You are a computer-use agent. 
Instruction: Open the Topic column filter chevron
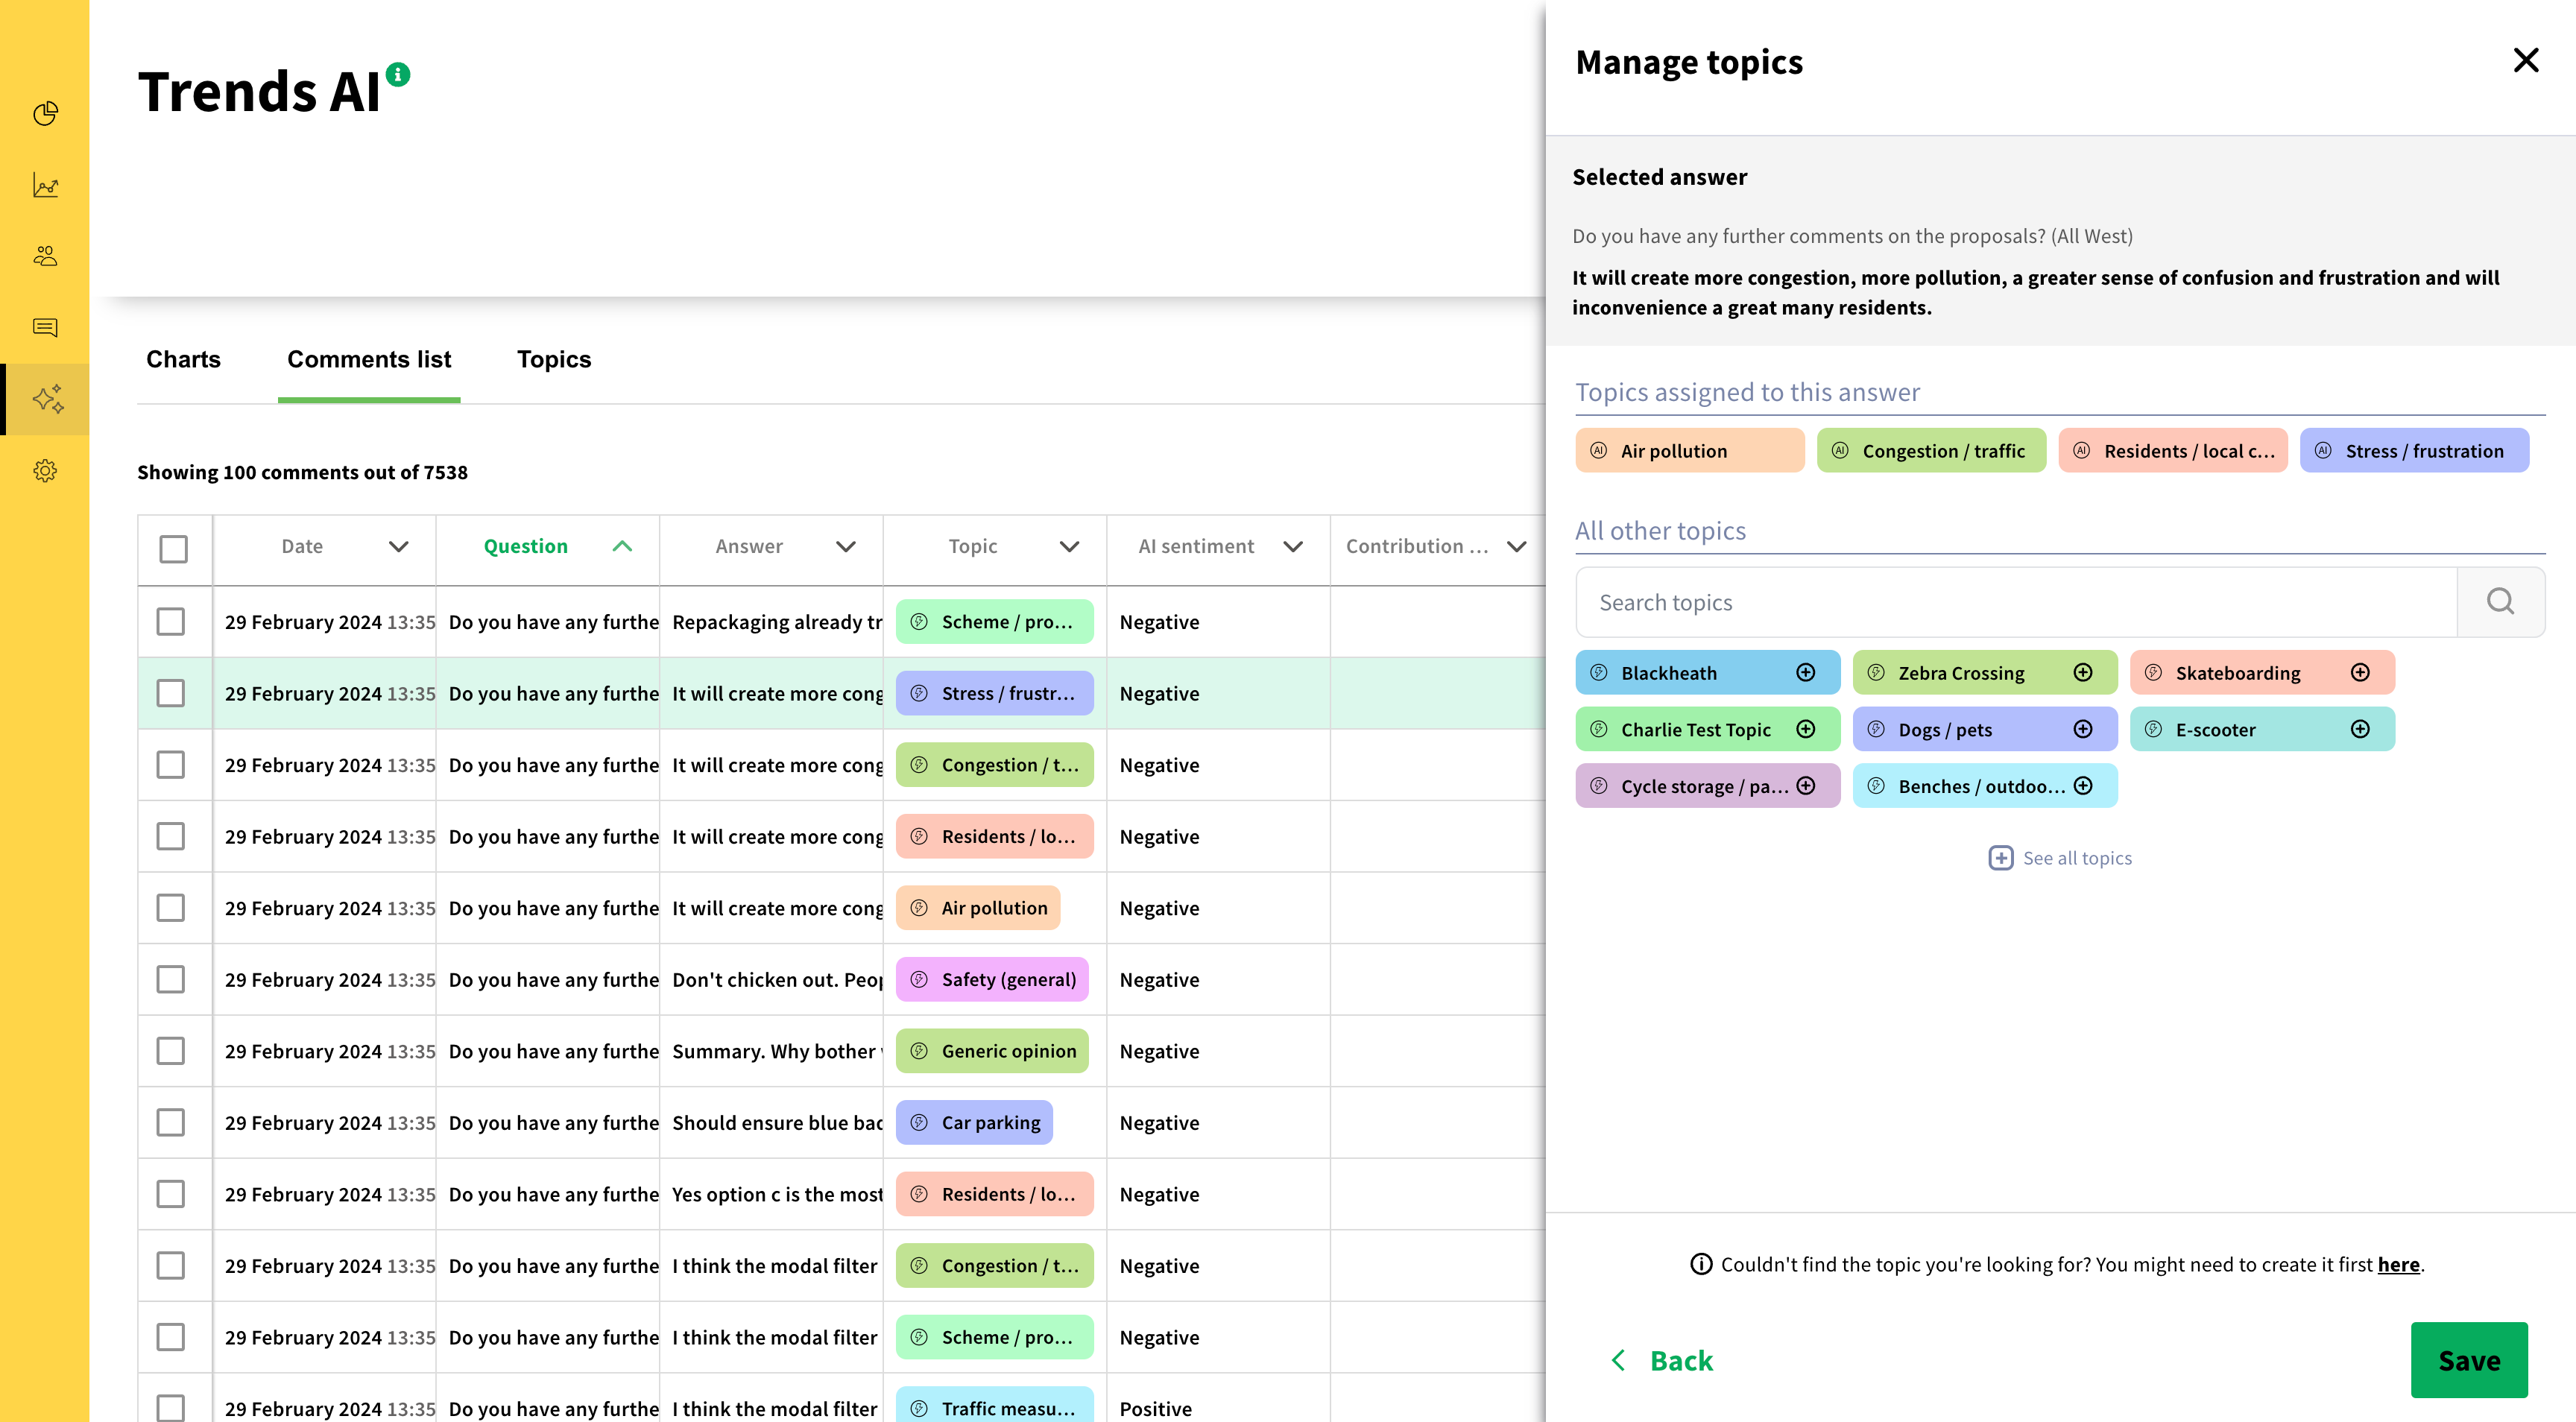pyautogui.click(x=1069, y=547)
